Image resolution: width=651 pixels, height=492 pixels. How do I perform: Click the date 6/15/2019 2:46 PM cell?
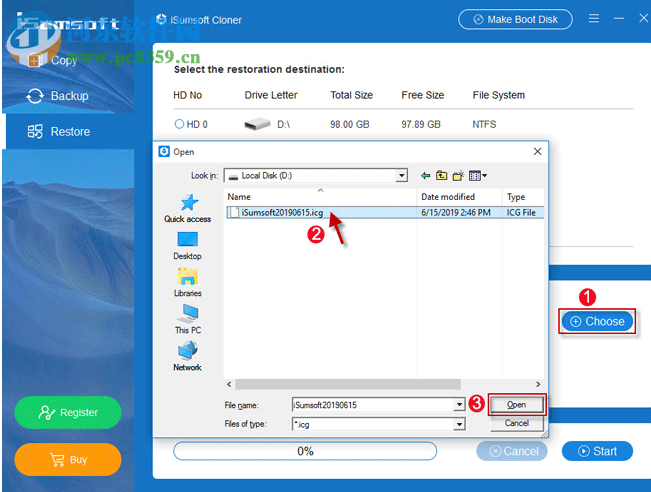455,213
